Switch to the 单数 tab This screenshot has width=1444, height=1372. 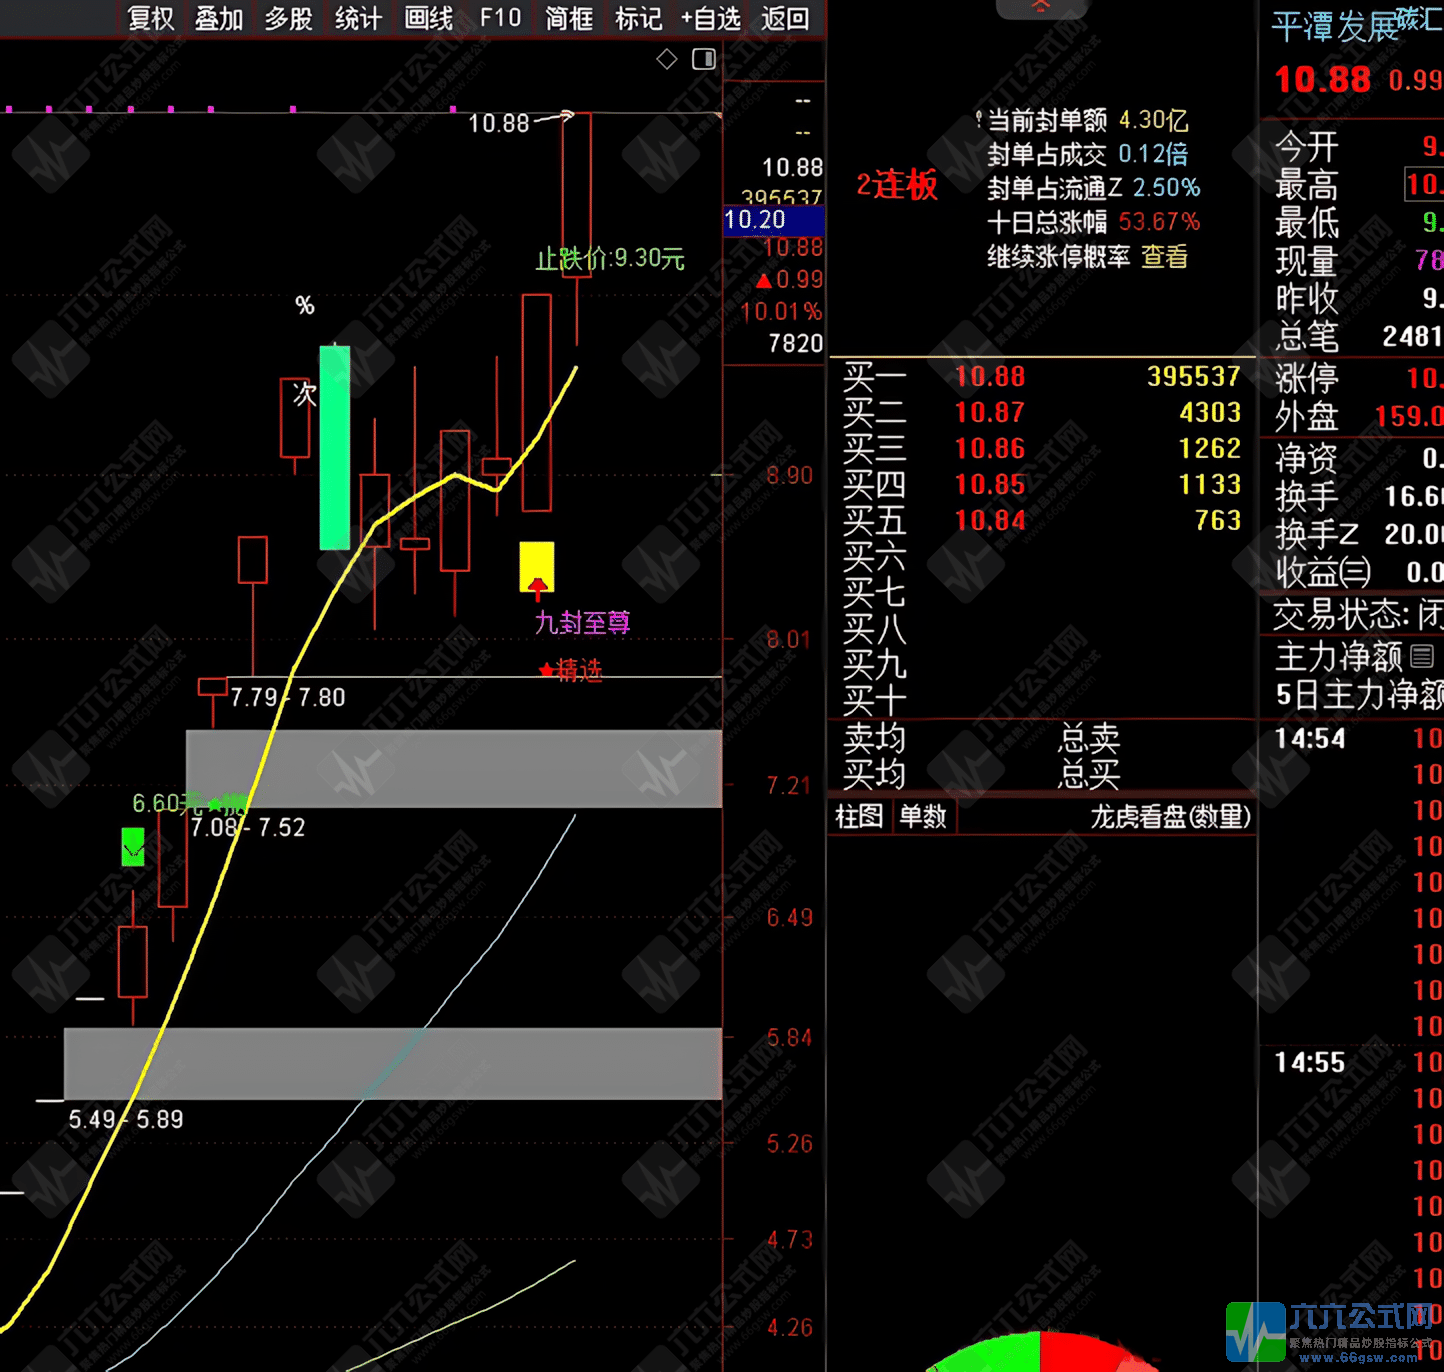tap(922, 817)
